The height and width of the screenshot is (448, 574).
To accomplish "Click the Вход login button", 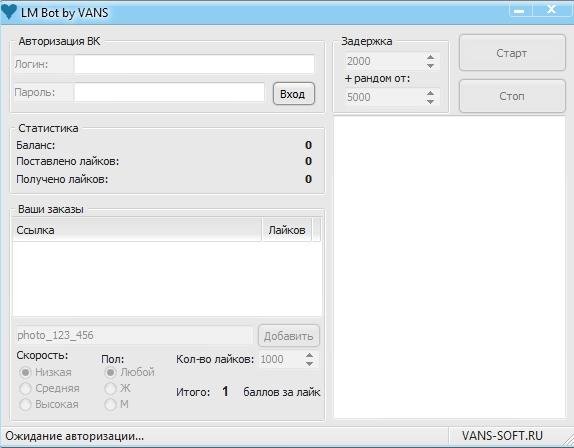I will 294,94.
